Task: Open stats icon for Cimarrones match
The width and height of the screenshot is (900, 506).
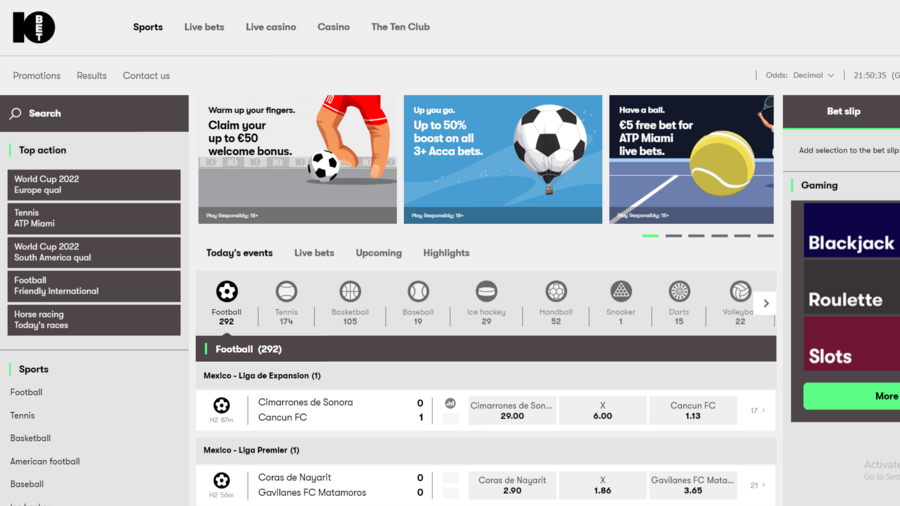Action: point(450,404)
